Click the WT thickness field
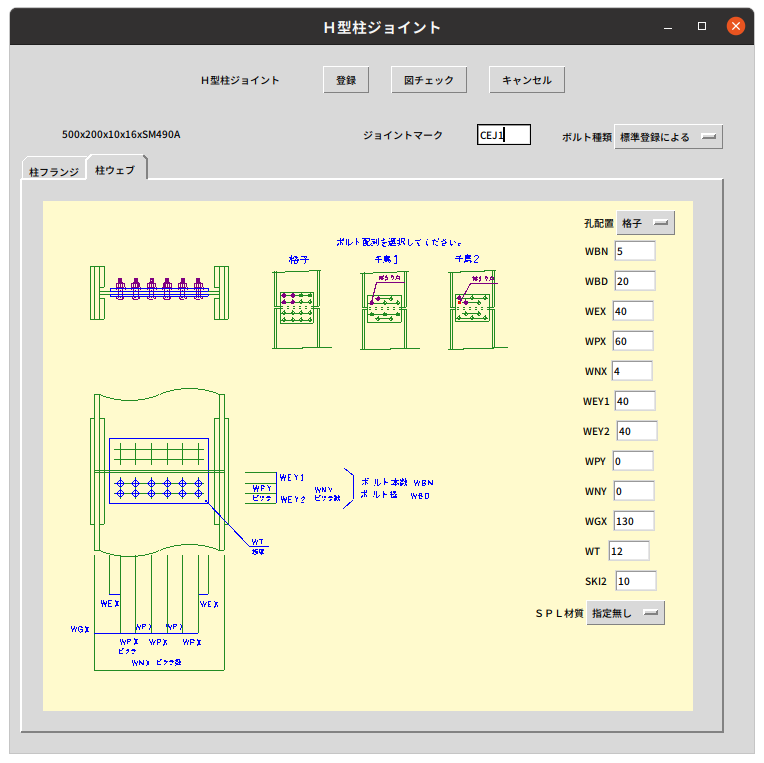 pyautogui.click(x=629, y=551)
